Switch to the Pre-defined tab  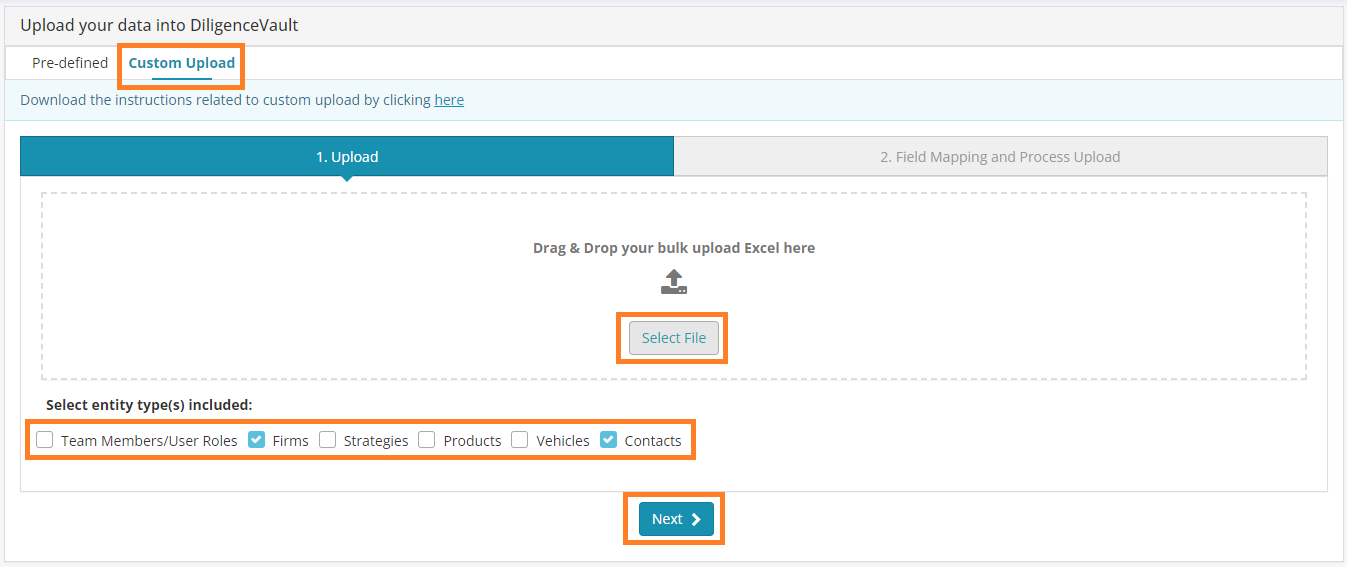pos(70,63)
